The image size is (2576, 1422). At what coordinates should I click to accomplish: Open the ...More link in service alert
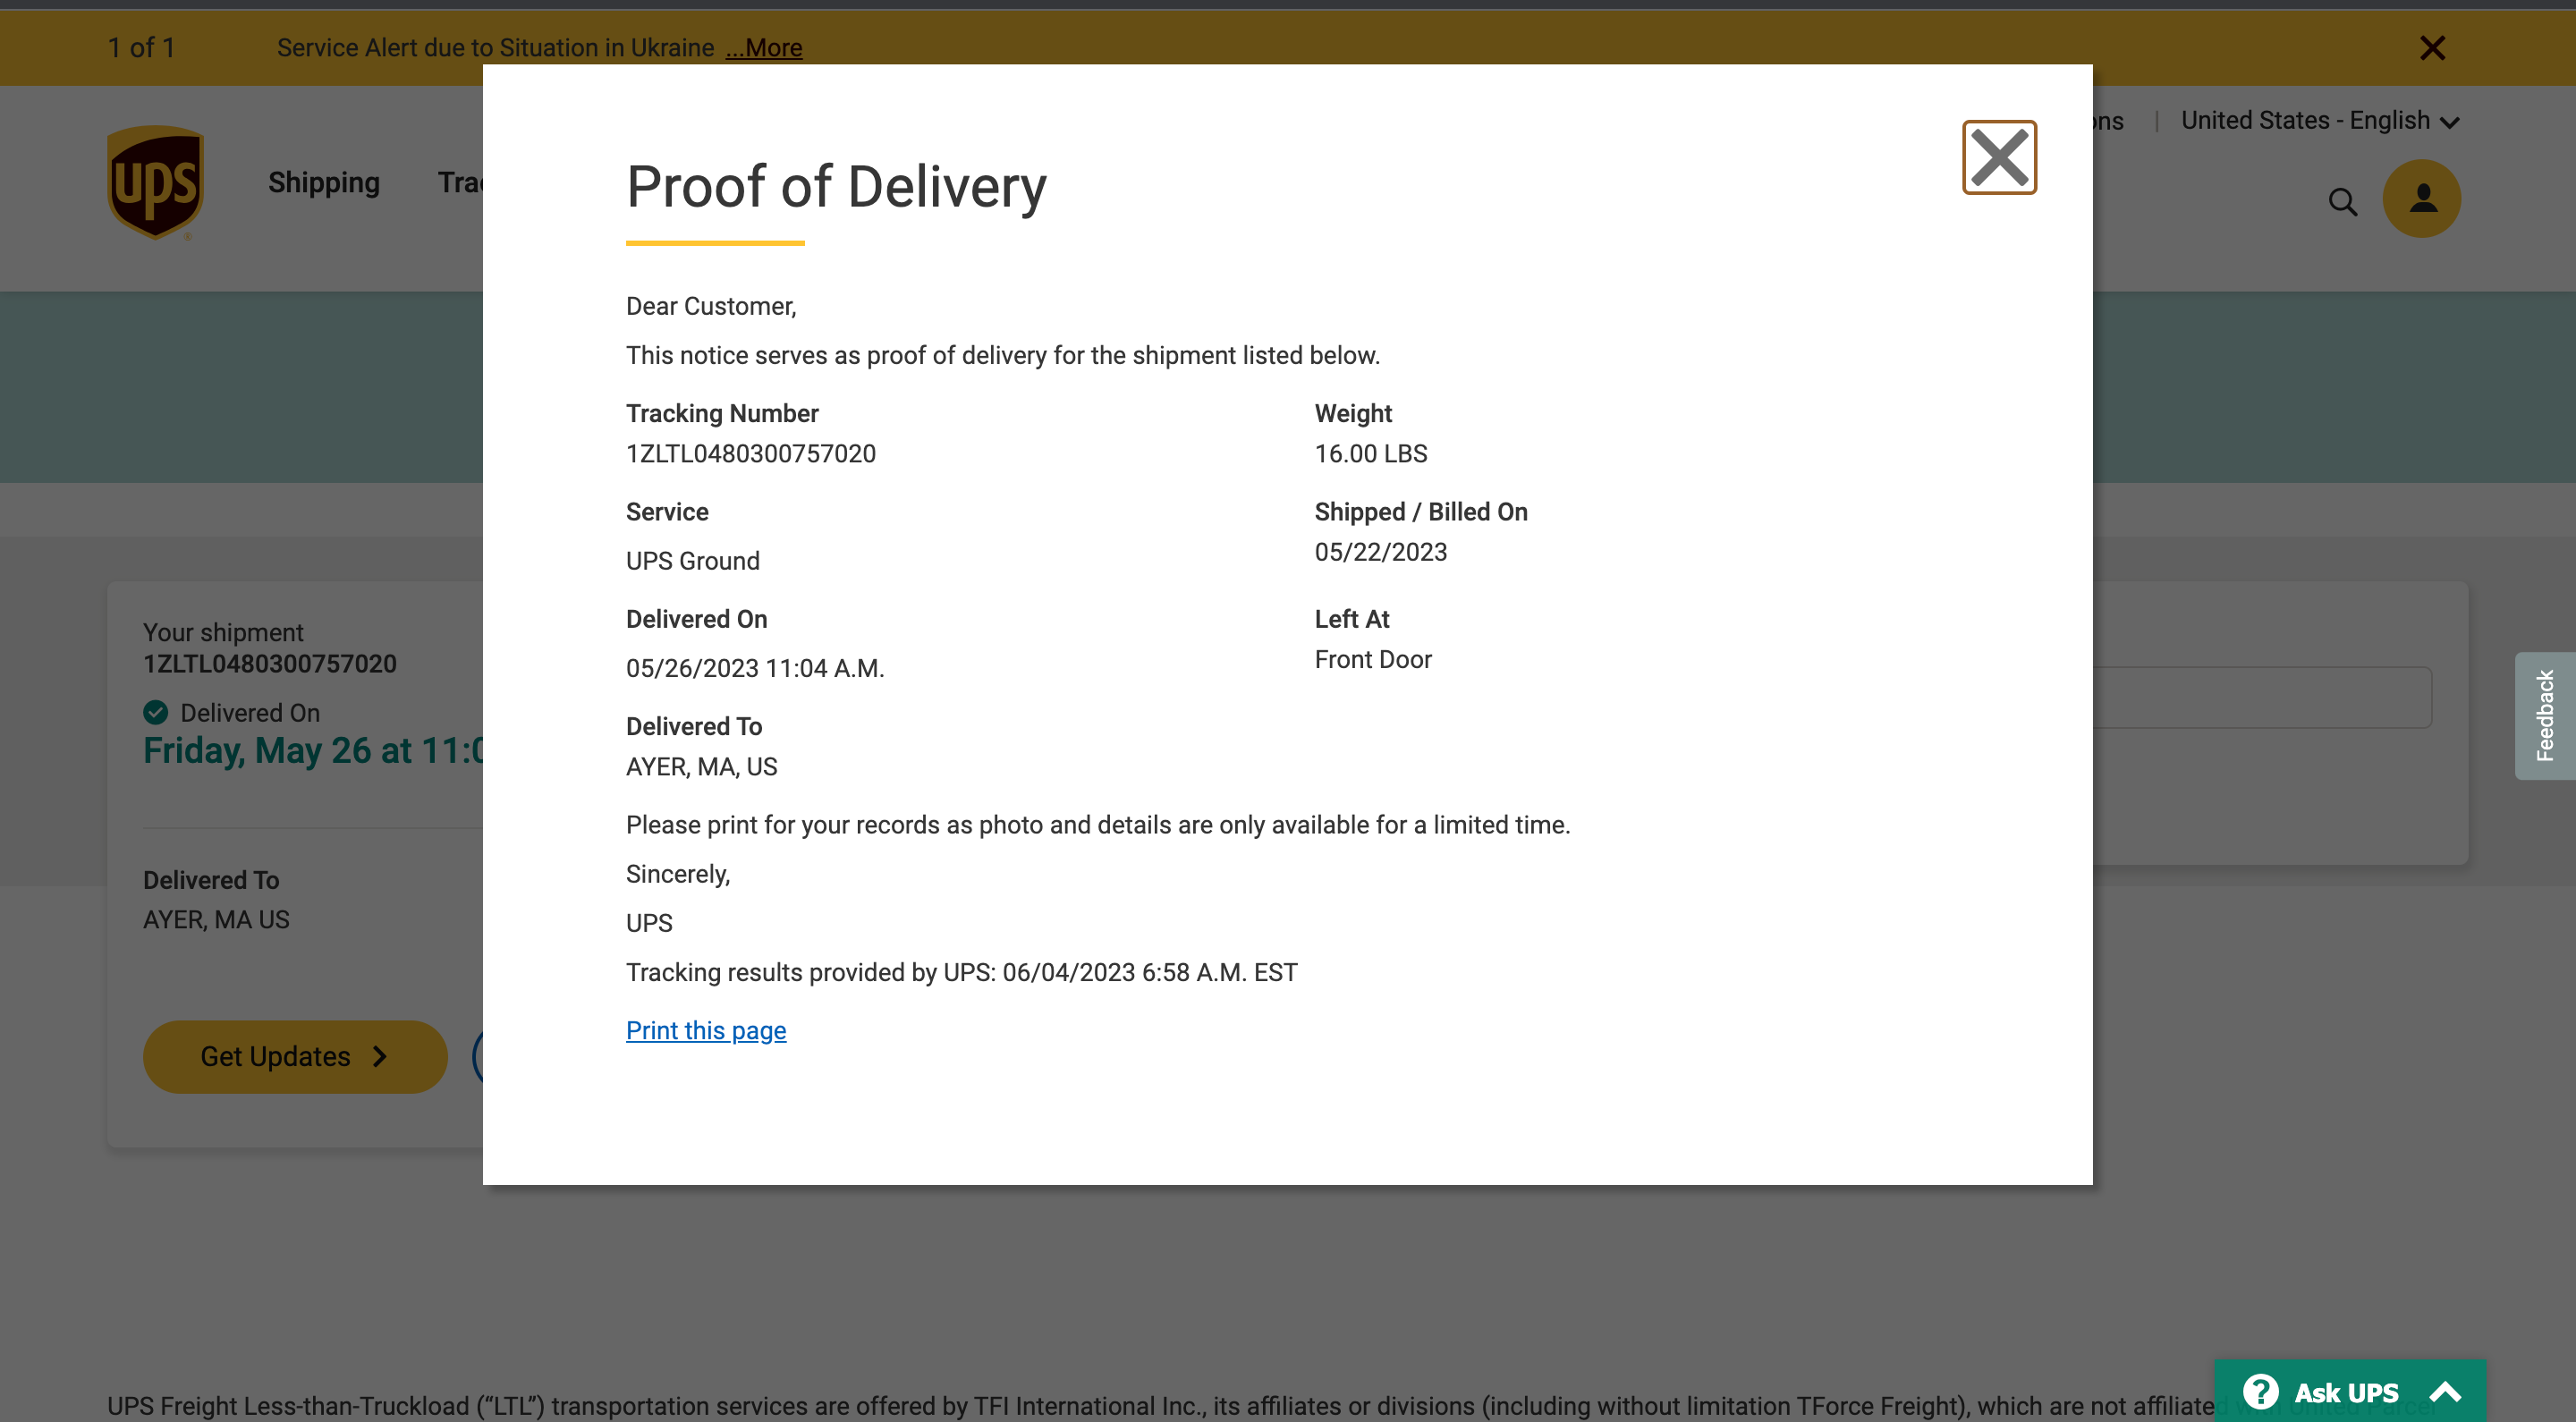pos(764,47)
